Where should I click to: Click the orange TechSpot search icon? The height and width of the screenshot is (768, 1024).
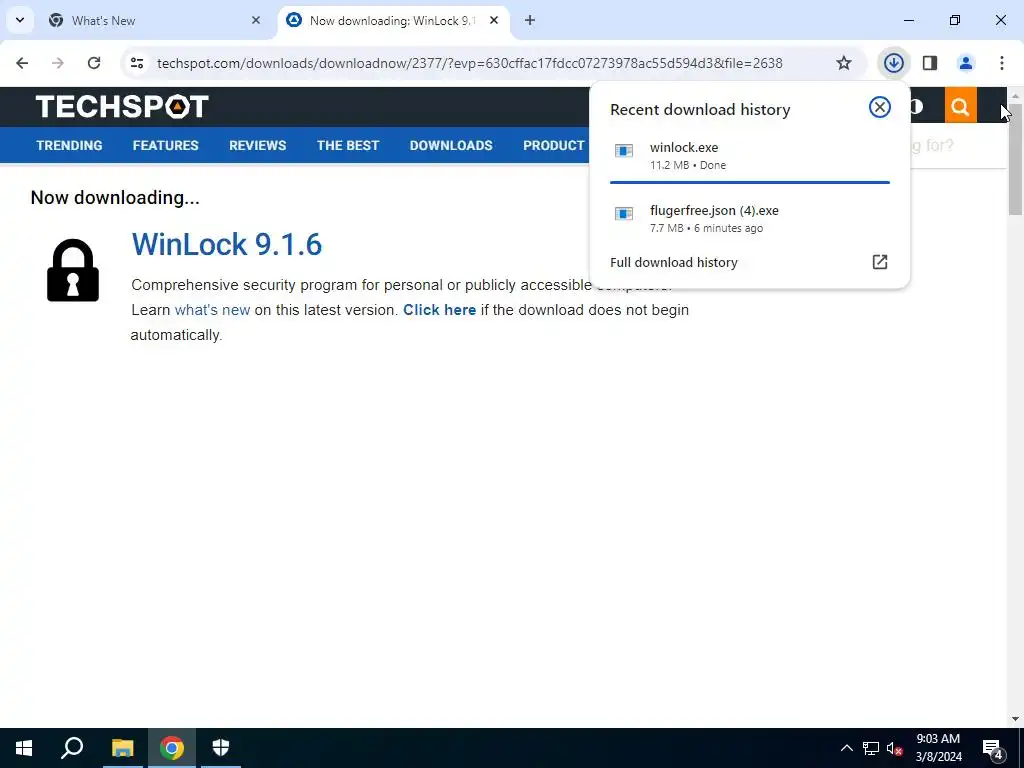point(960,106)
